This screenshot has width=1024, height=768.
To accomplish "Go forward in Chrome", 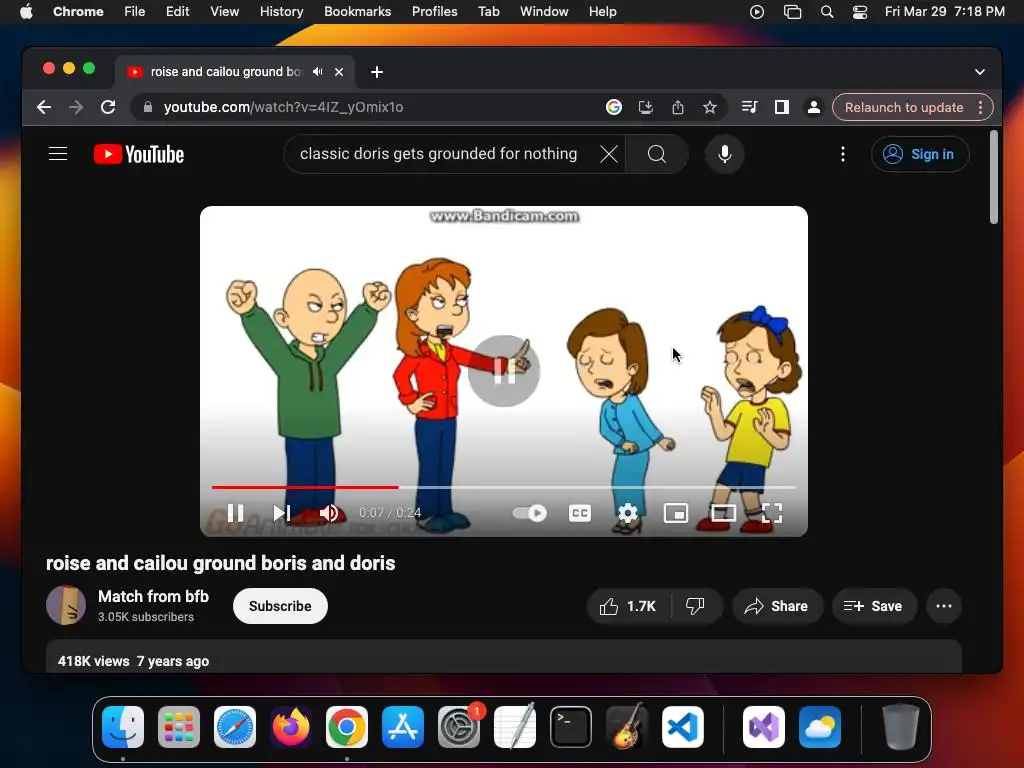I will pos(76,107).
